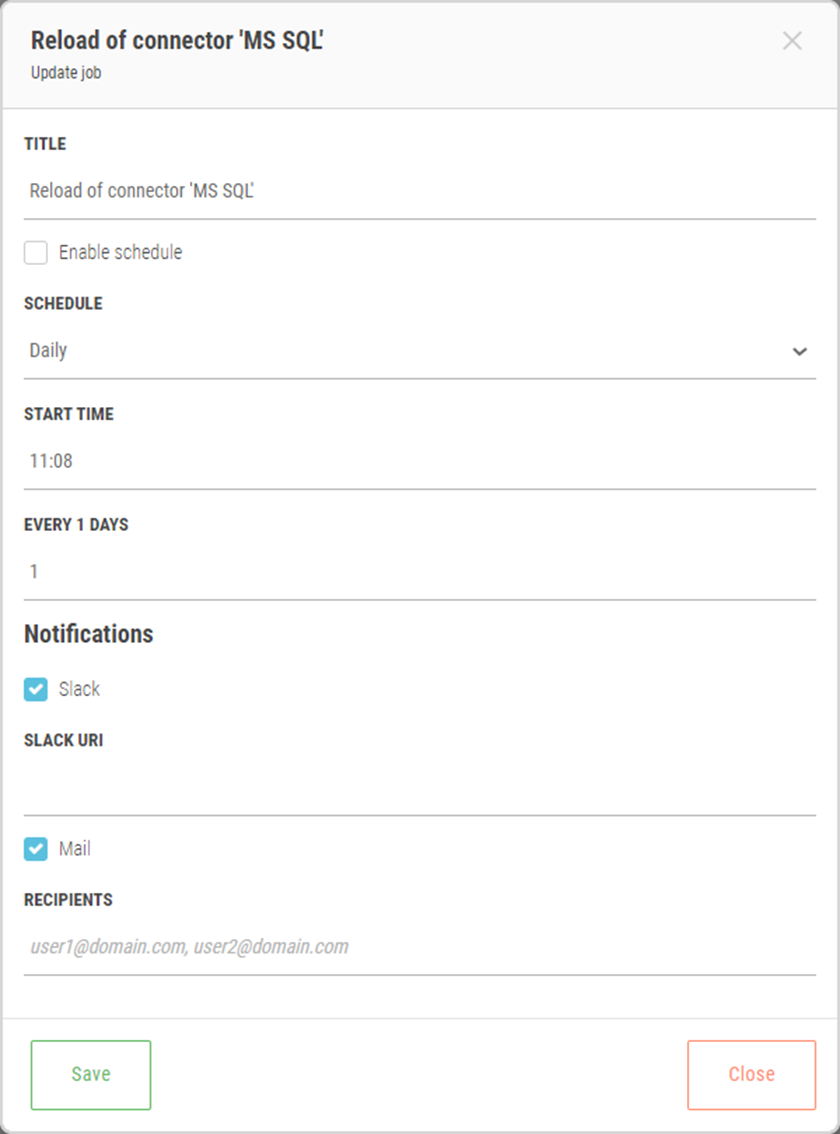This screenshot has width=840, height=1134.
Task: Click the 'Enable schedule' label text
Action: pyautogui.click(x=120, y=253)
